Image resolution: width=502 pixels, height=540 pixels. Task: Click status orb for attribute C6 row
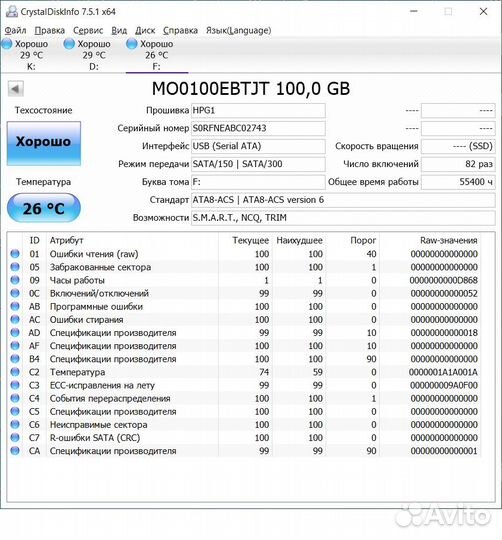[15, 424]
